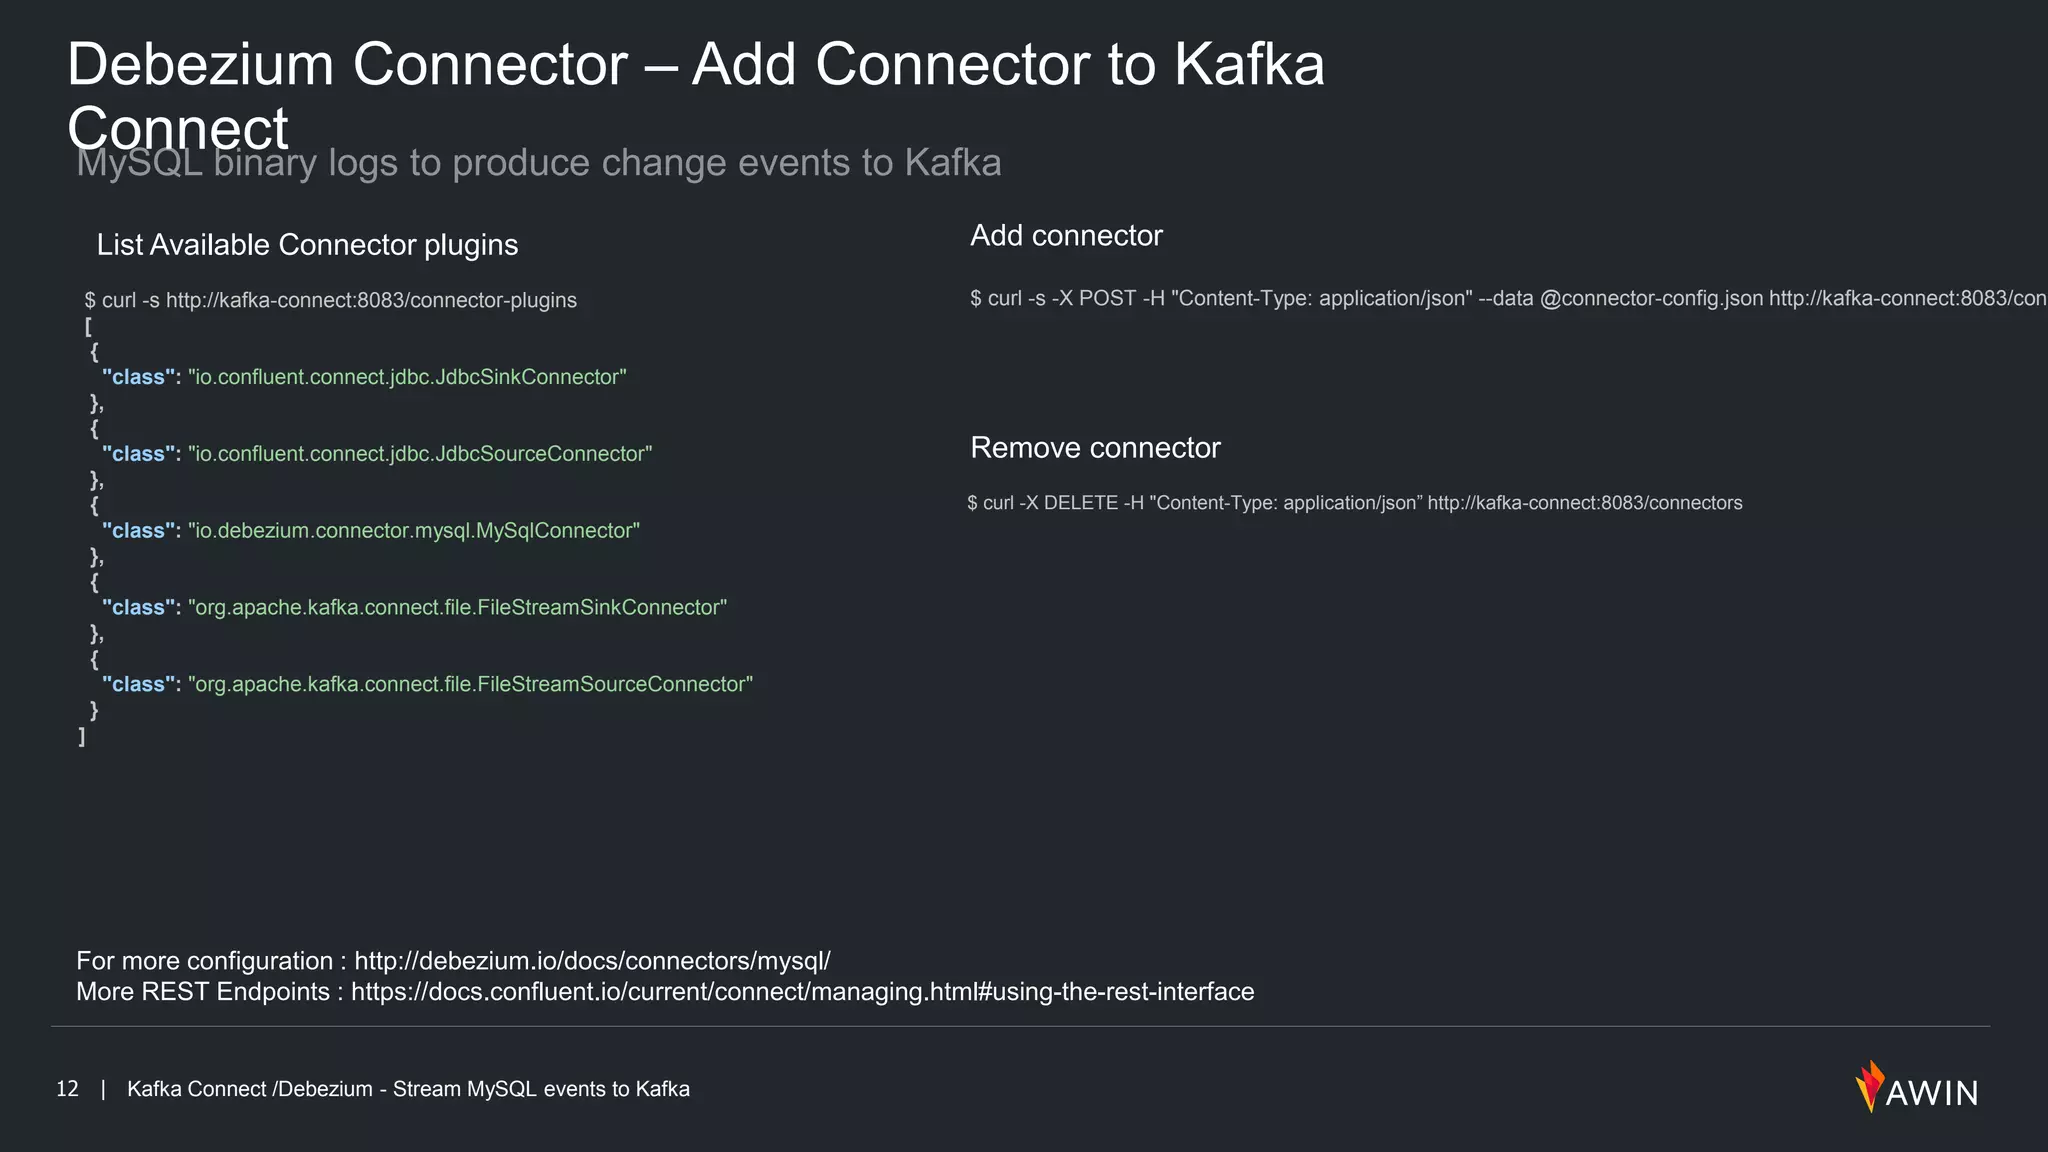
Task: Click 'For more configuration :' label
Action: (x=211, y=961)
